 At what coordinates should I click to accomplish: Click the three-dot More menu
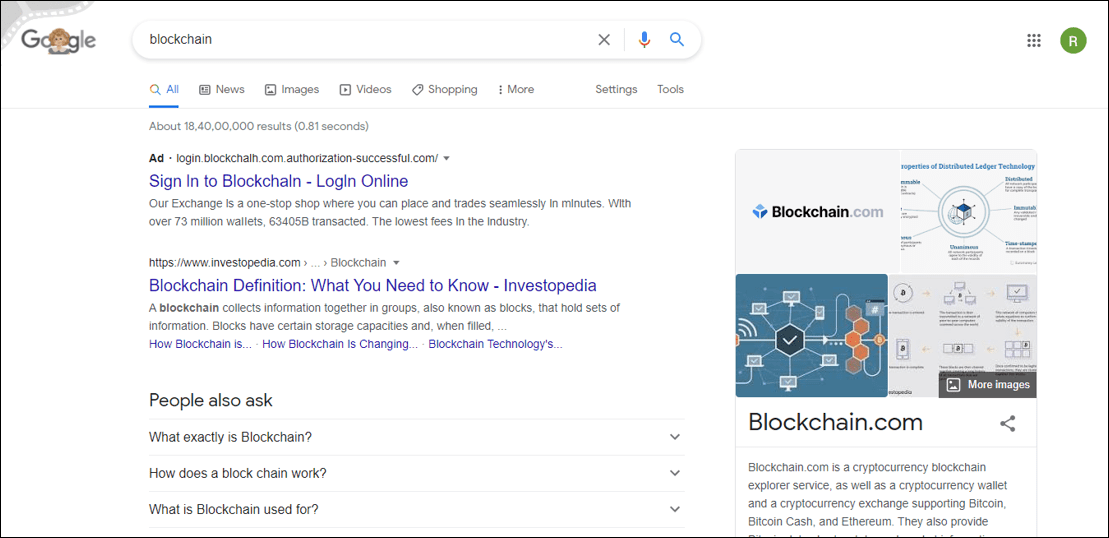516,89
